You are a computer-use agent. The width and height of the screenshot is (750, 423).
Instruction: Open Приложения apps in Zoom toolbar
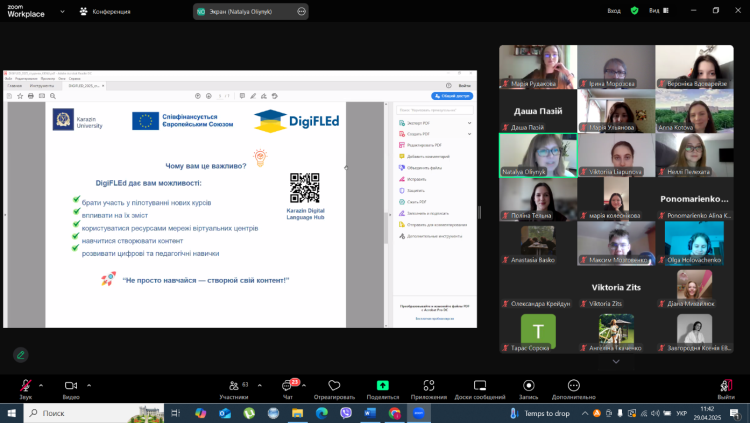[x=429, y=389]
